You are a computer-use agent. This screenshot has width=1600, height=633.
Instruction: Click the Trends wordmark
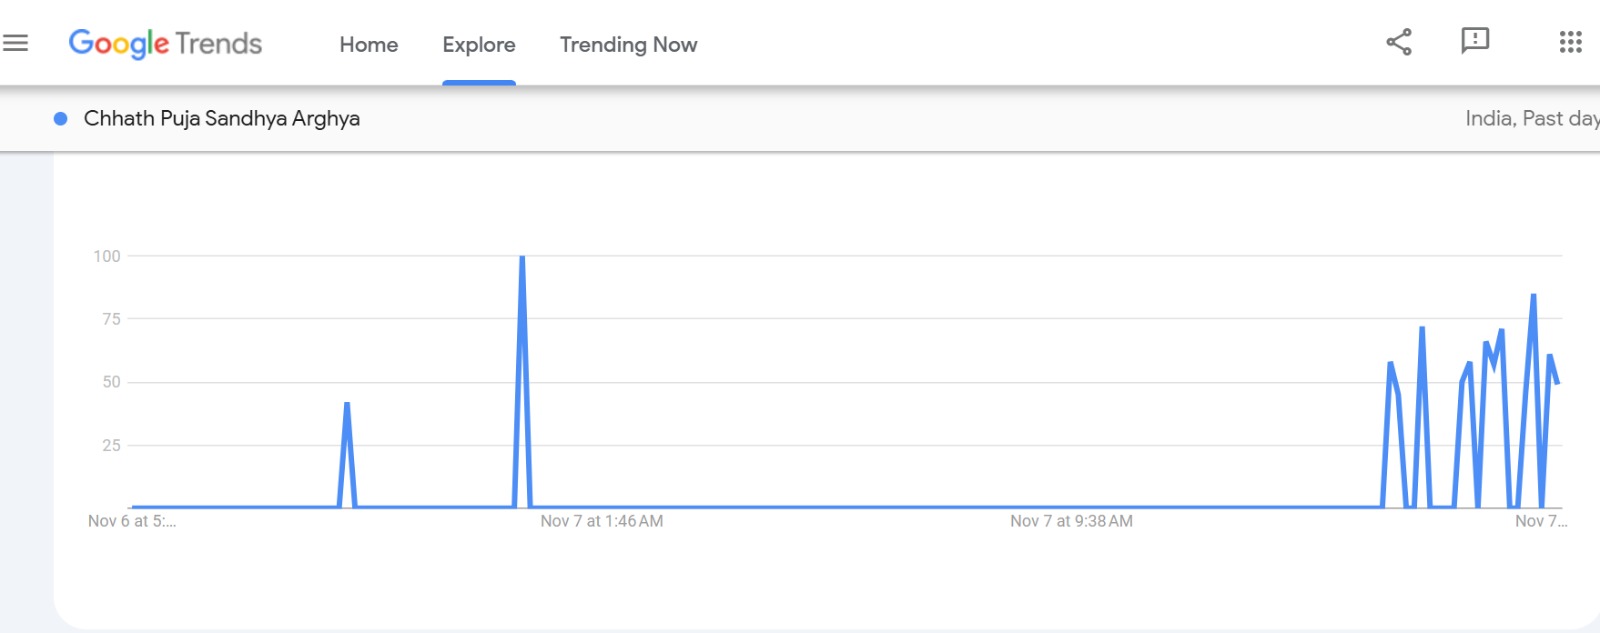pos(221,44)
